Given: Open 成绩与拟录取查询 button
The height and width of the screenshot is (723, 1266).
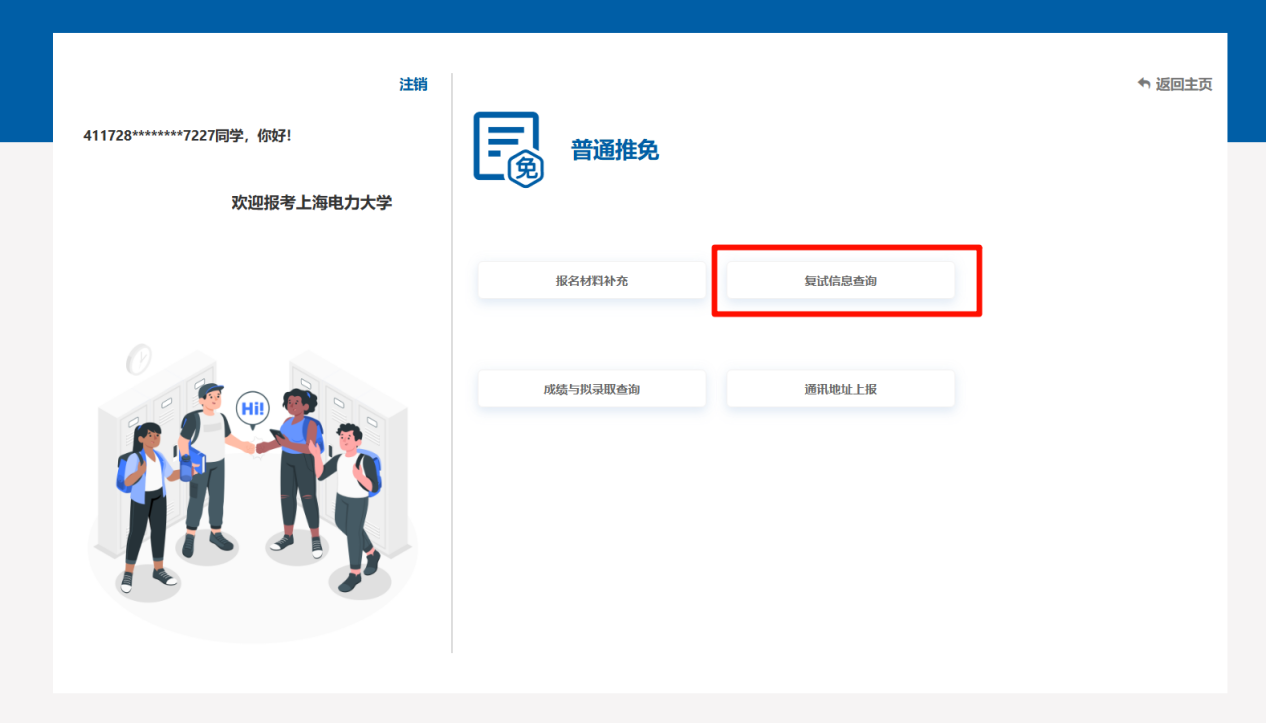Looking at the screenshot, I should coord(592,389).
